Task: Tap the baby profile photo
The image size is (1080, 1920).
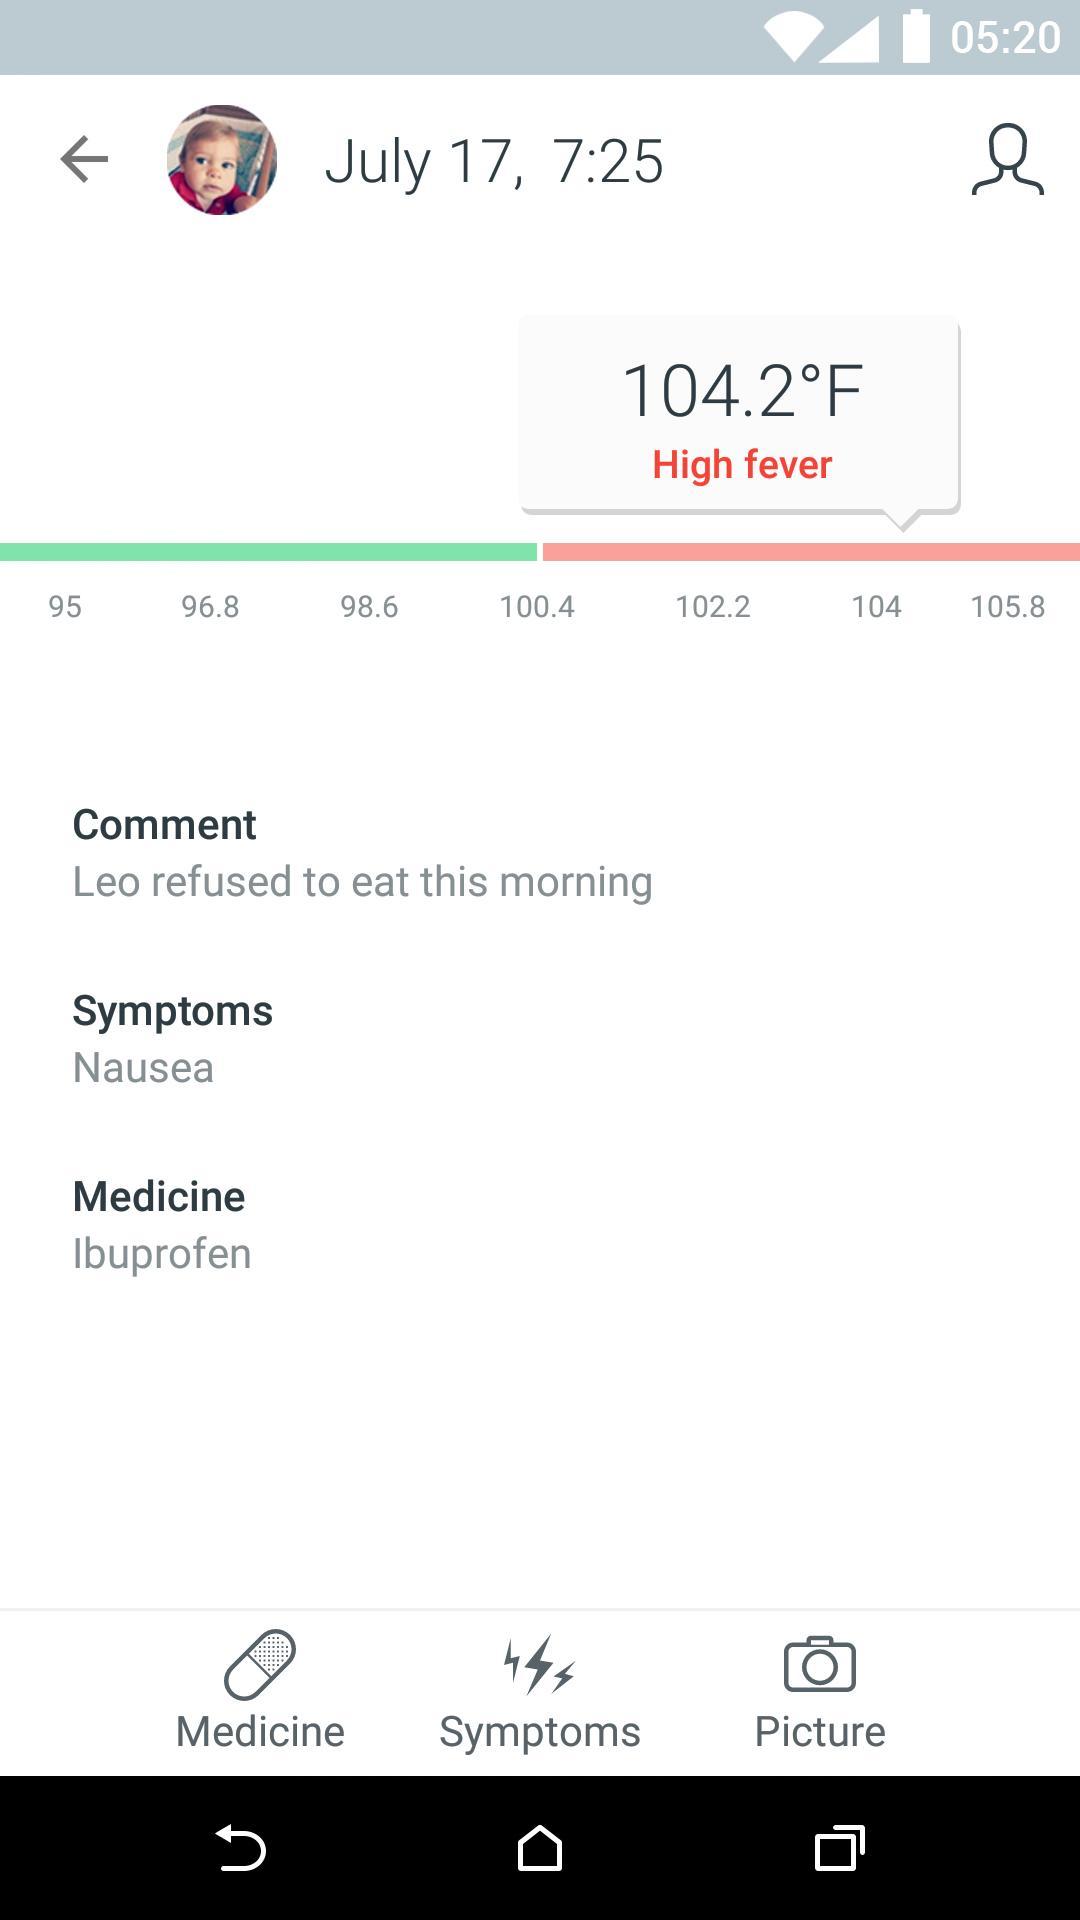Action: coord(221,160)
